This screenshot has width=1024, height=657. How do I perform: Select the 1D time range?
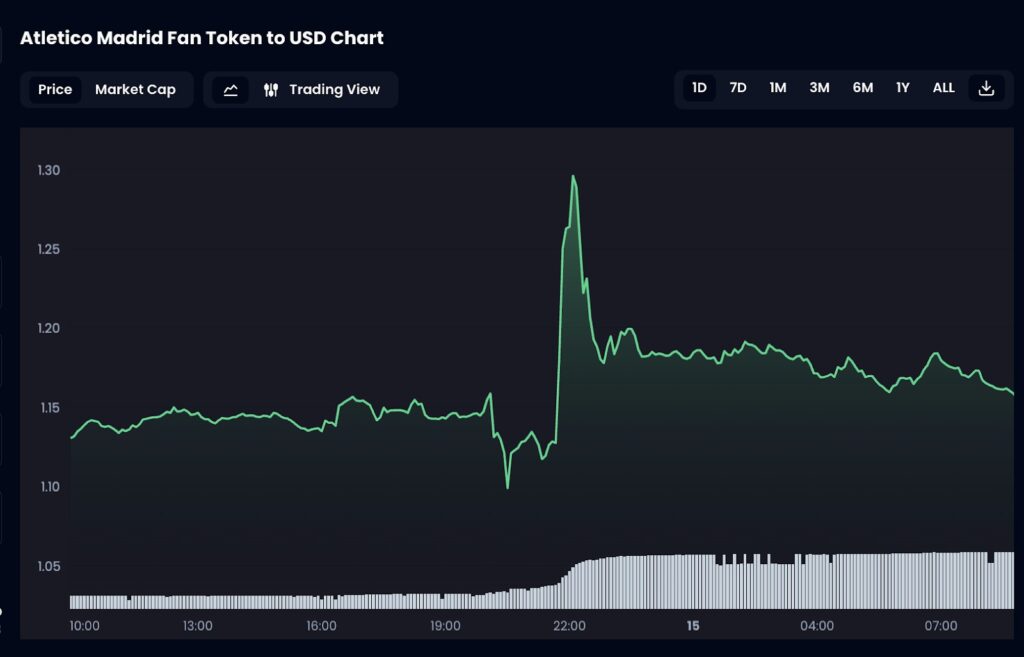(699, 88)
